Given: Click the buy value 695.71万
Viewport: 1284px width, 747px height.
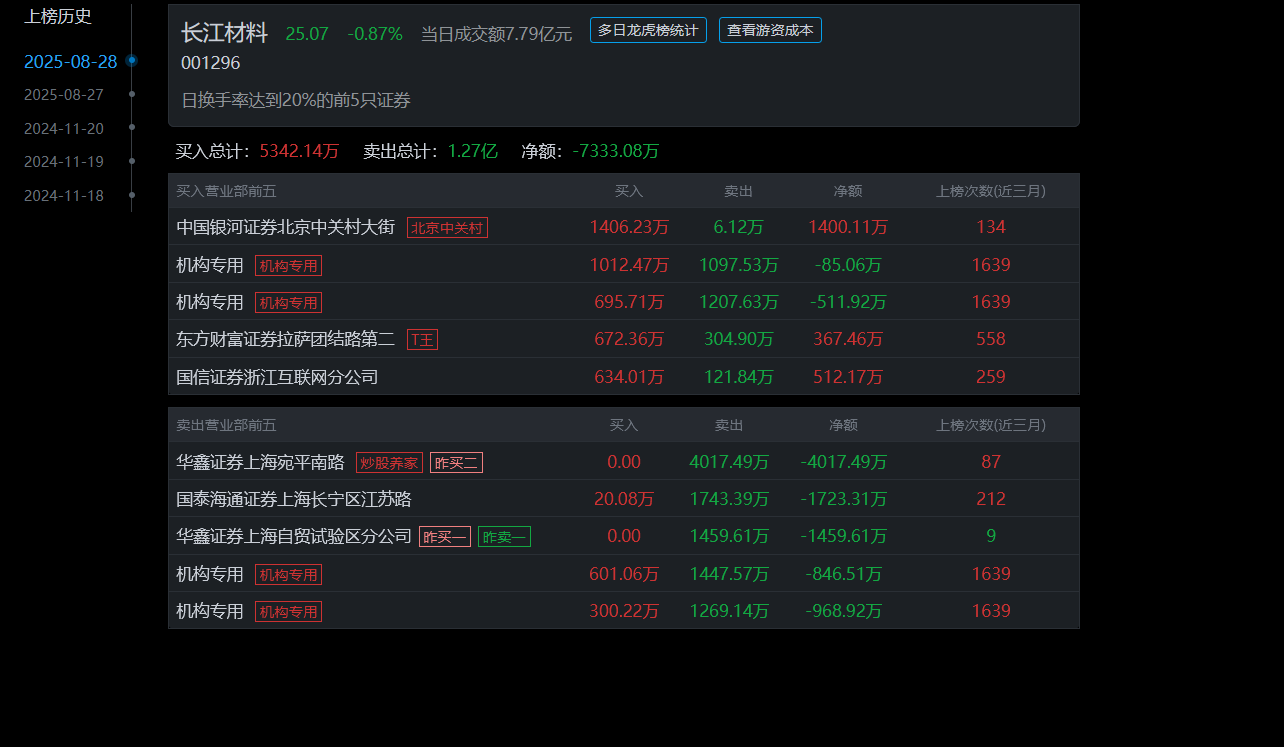Looking at the screenshot, I should (x=629, y=302).
